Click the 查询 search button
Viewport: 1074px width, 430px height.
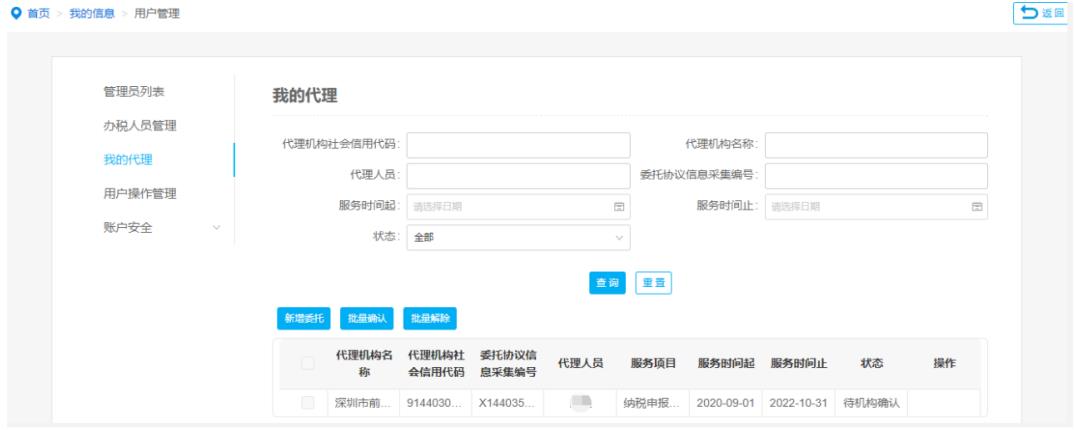coord(607,284)
